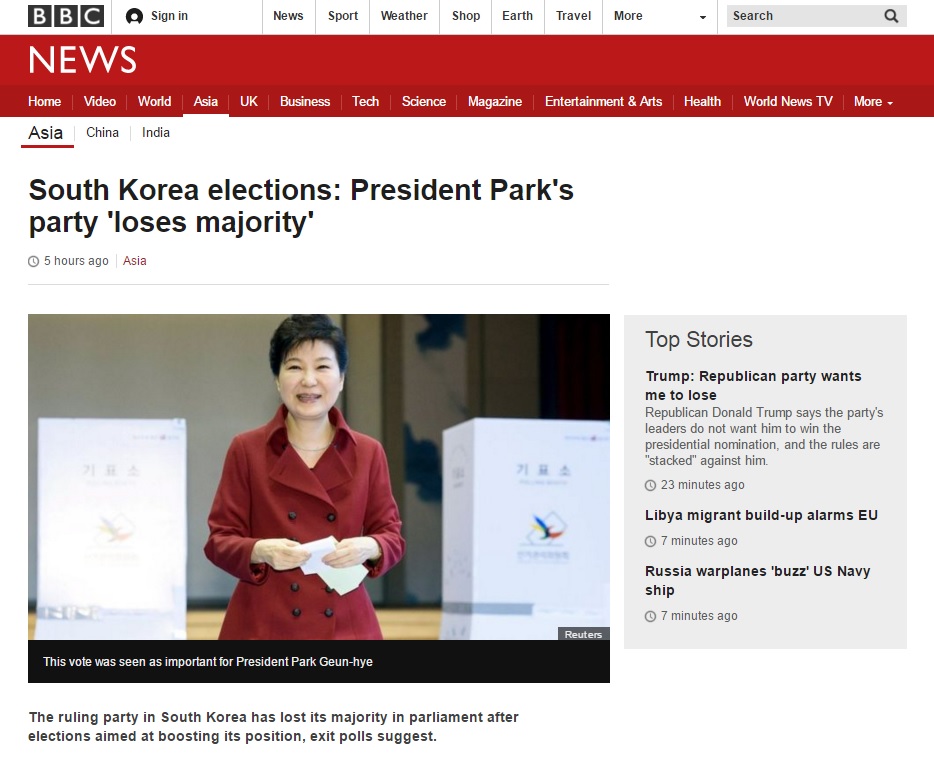This screenshot has height=757, width=934.
Task: Open the India sub-section link
Action: (x=156, y=133)
